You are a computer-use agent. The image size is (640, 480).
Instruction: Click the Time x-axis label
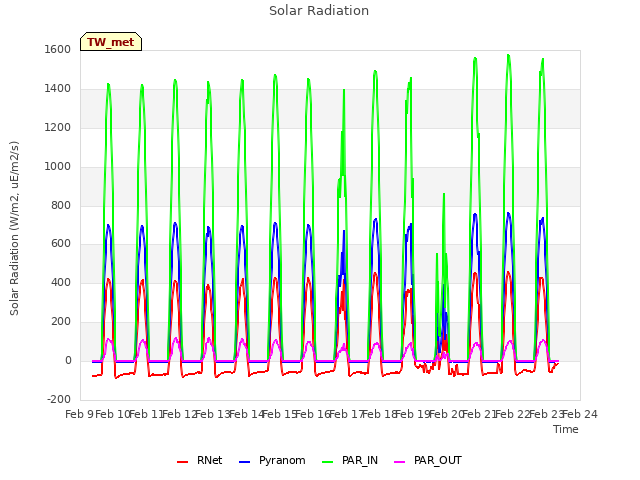pos(566,429)
